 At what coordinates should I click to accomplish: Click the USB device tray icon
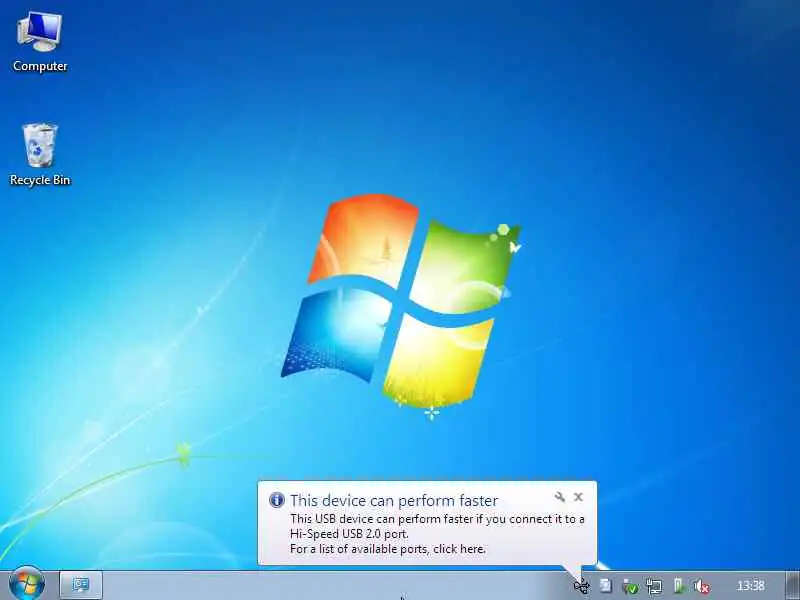click(x=582, y=586)
